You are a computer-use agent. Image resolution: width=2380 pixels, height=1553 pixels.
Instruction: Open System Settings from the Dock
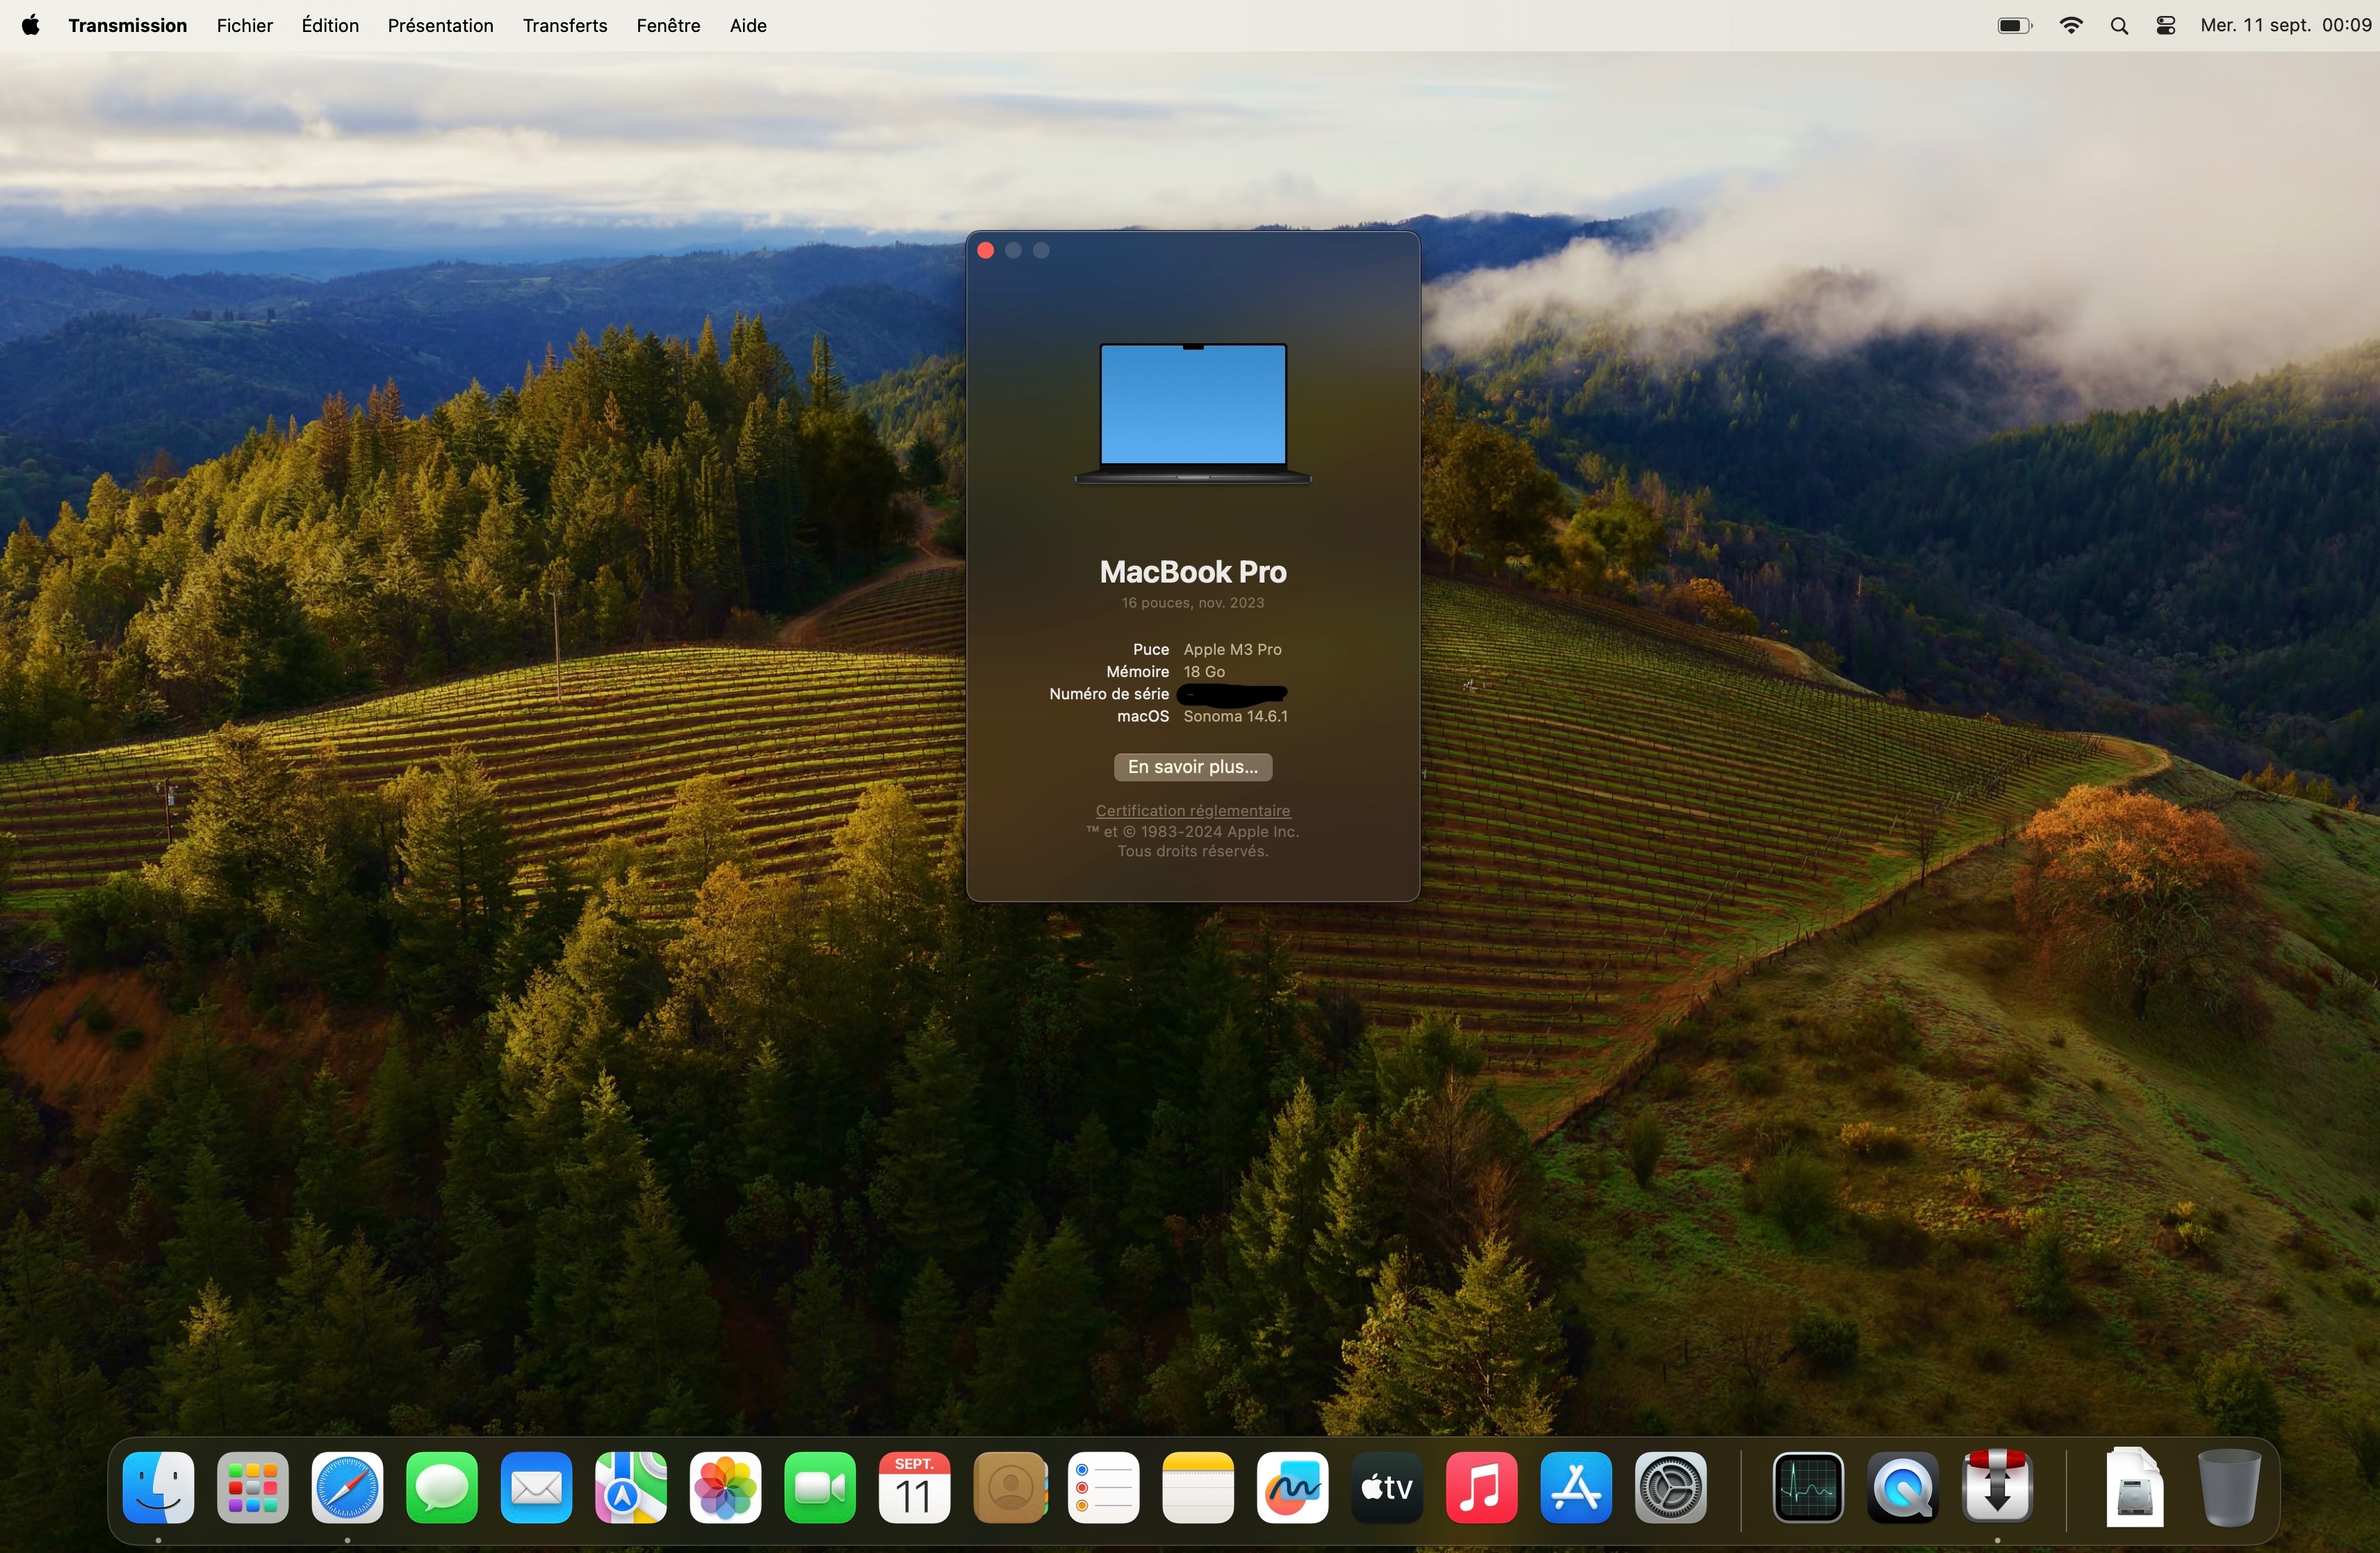coord(1671,1487)
